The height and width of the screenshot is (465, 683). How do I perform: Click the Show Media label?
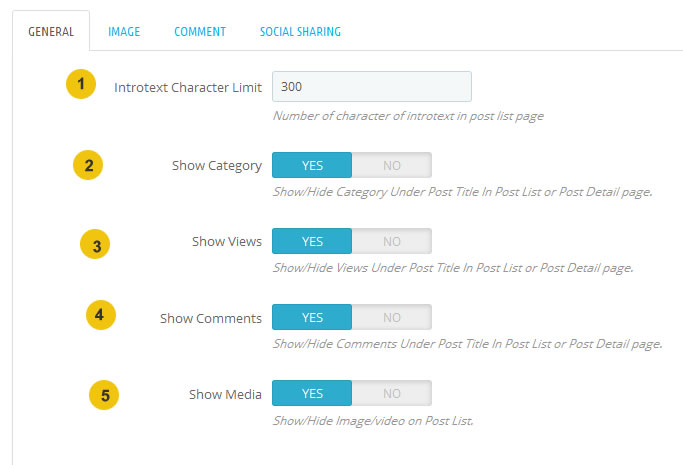225,394
